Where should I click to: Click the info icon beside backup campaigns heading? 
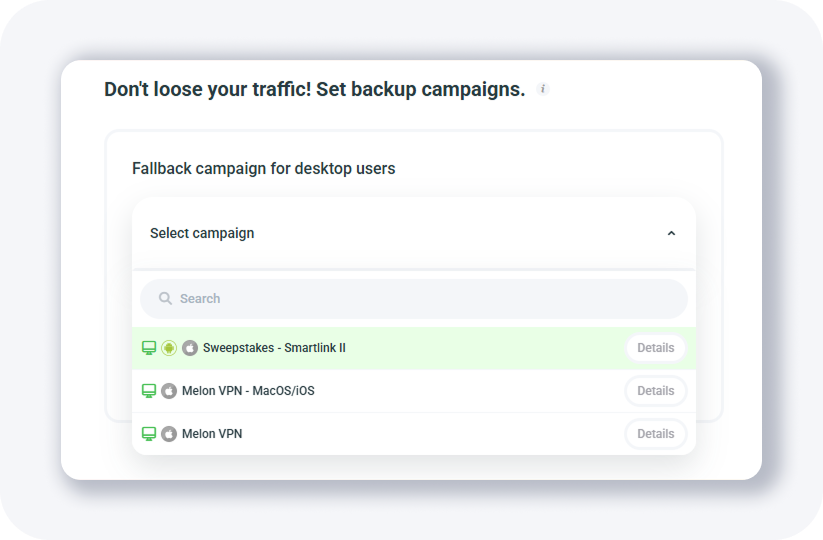tap(543, 89)
